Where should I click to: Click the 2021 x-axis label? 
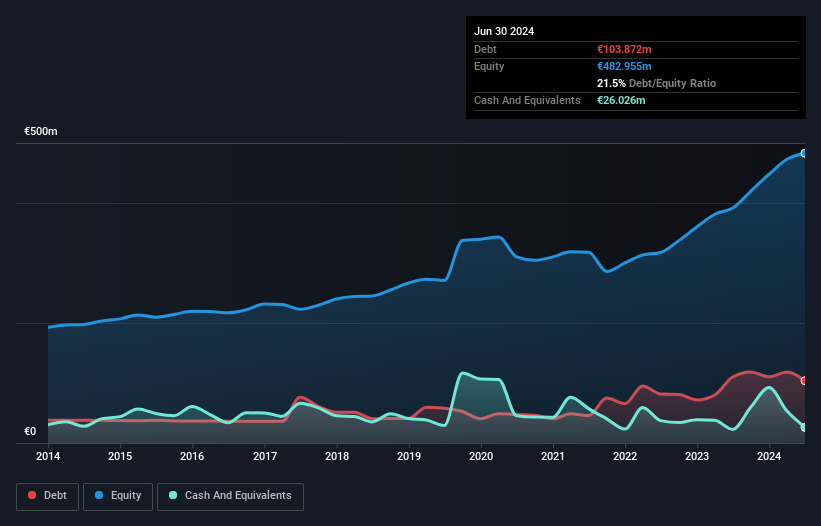553,456
